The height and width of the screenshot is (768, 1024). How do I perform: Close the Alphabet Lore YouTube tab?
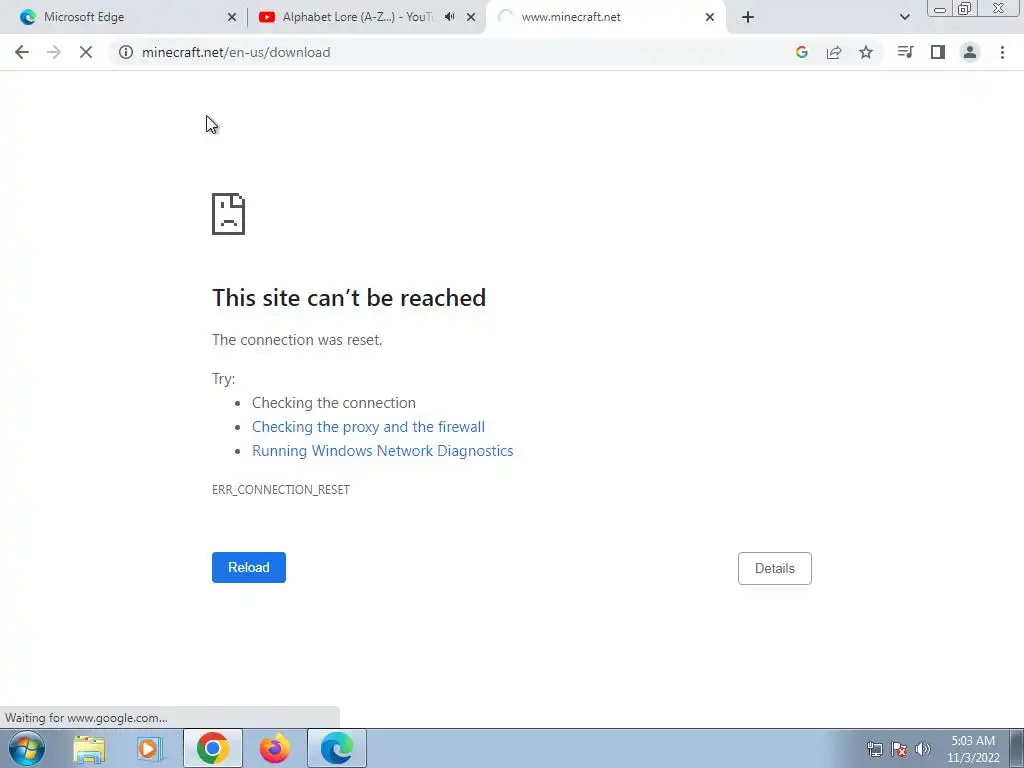click(471, 17)
